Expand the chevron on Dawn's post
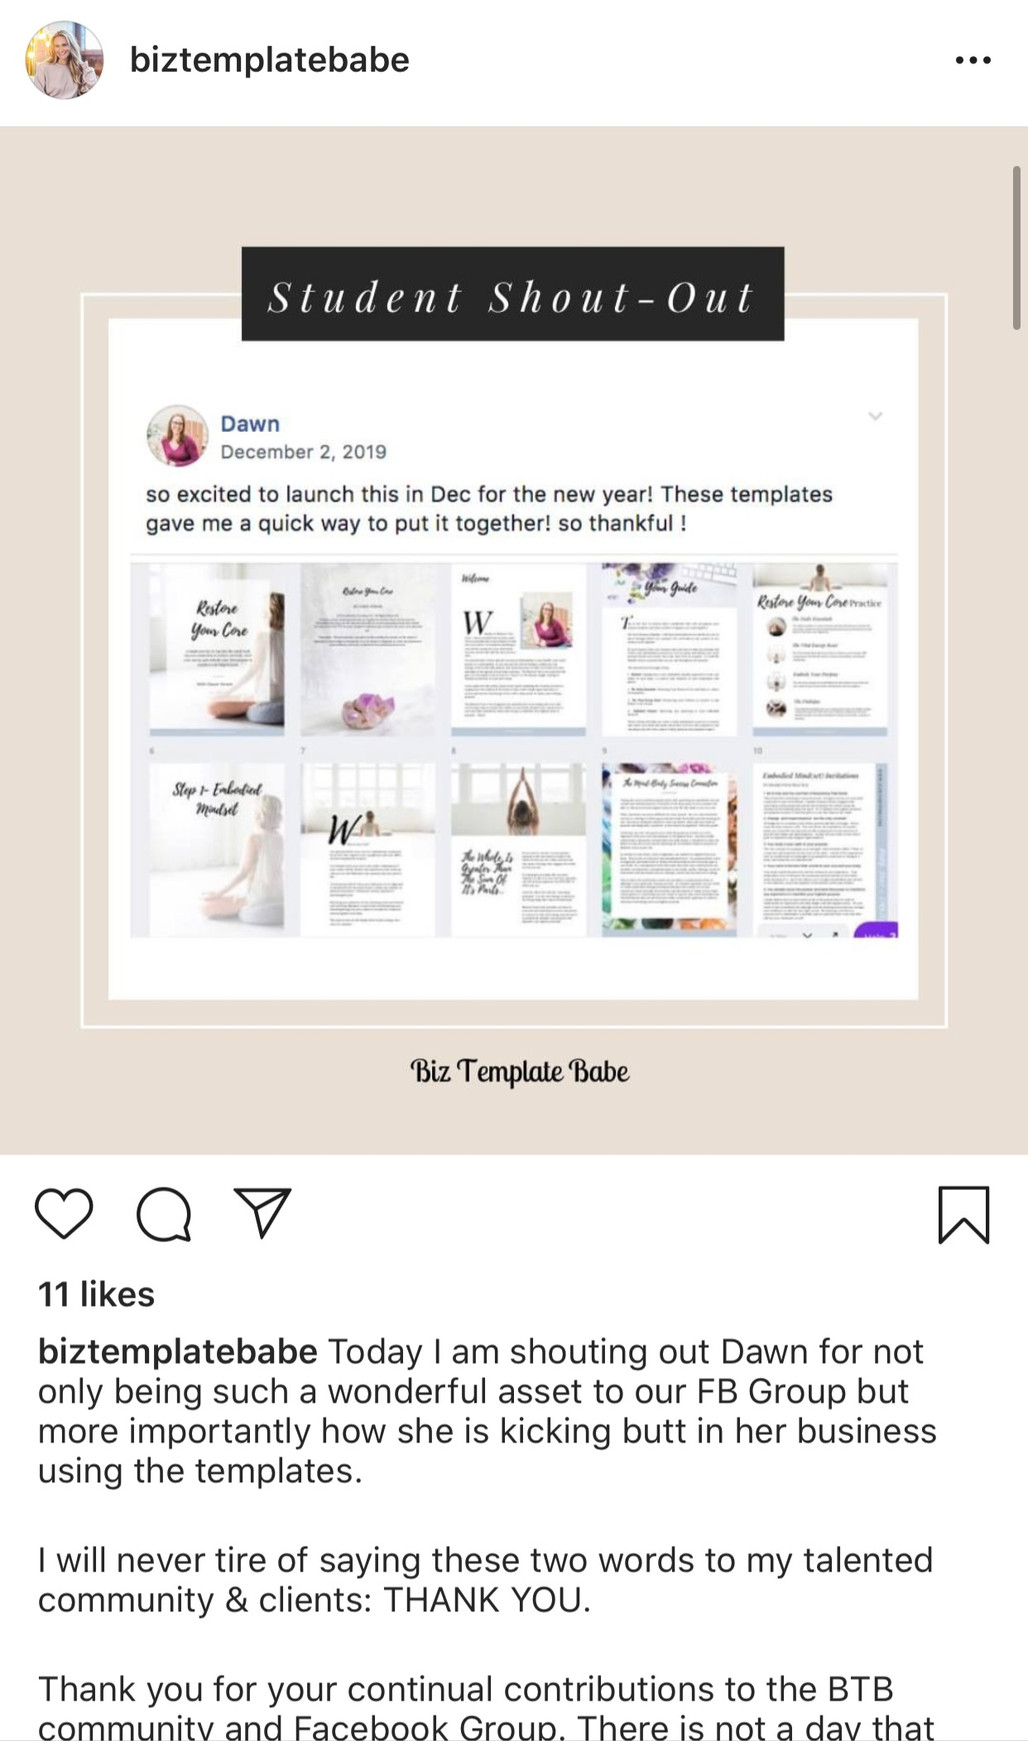The height and width of the screenshot is (1741, 1028). point(875,416)
